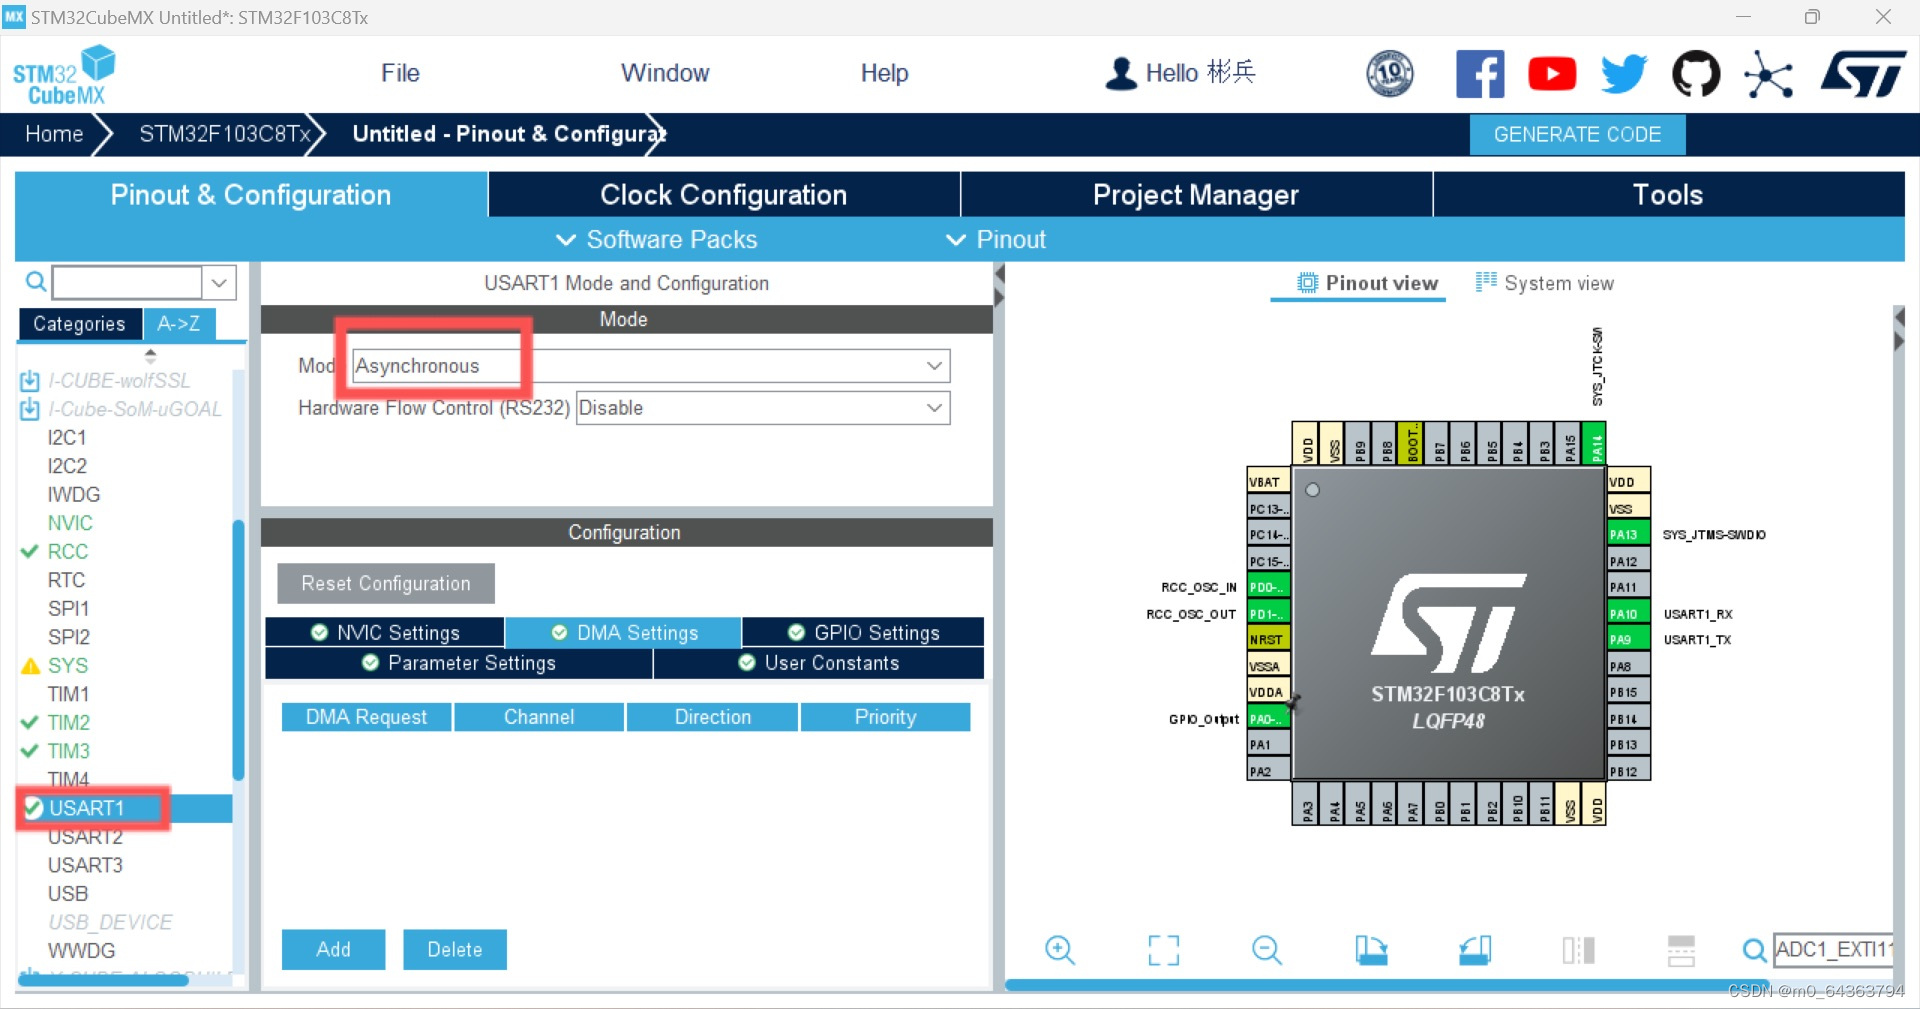Image resolution: width=1920 pixels, height=1009 pixels.
Task: Click the GENERATE CODE button
Action: tap(1576, 134)
